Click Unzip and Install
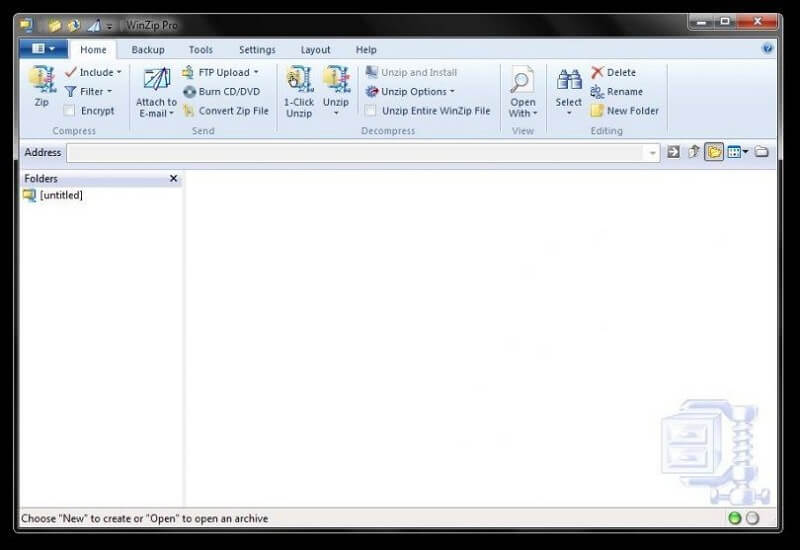800x550 pixels. click(x=411, y=72)
